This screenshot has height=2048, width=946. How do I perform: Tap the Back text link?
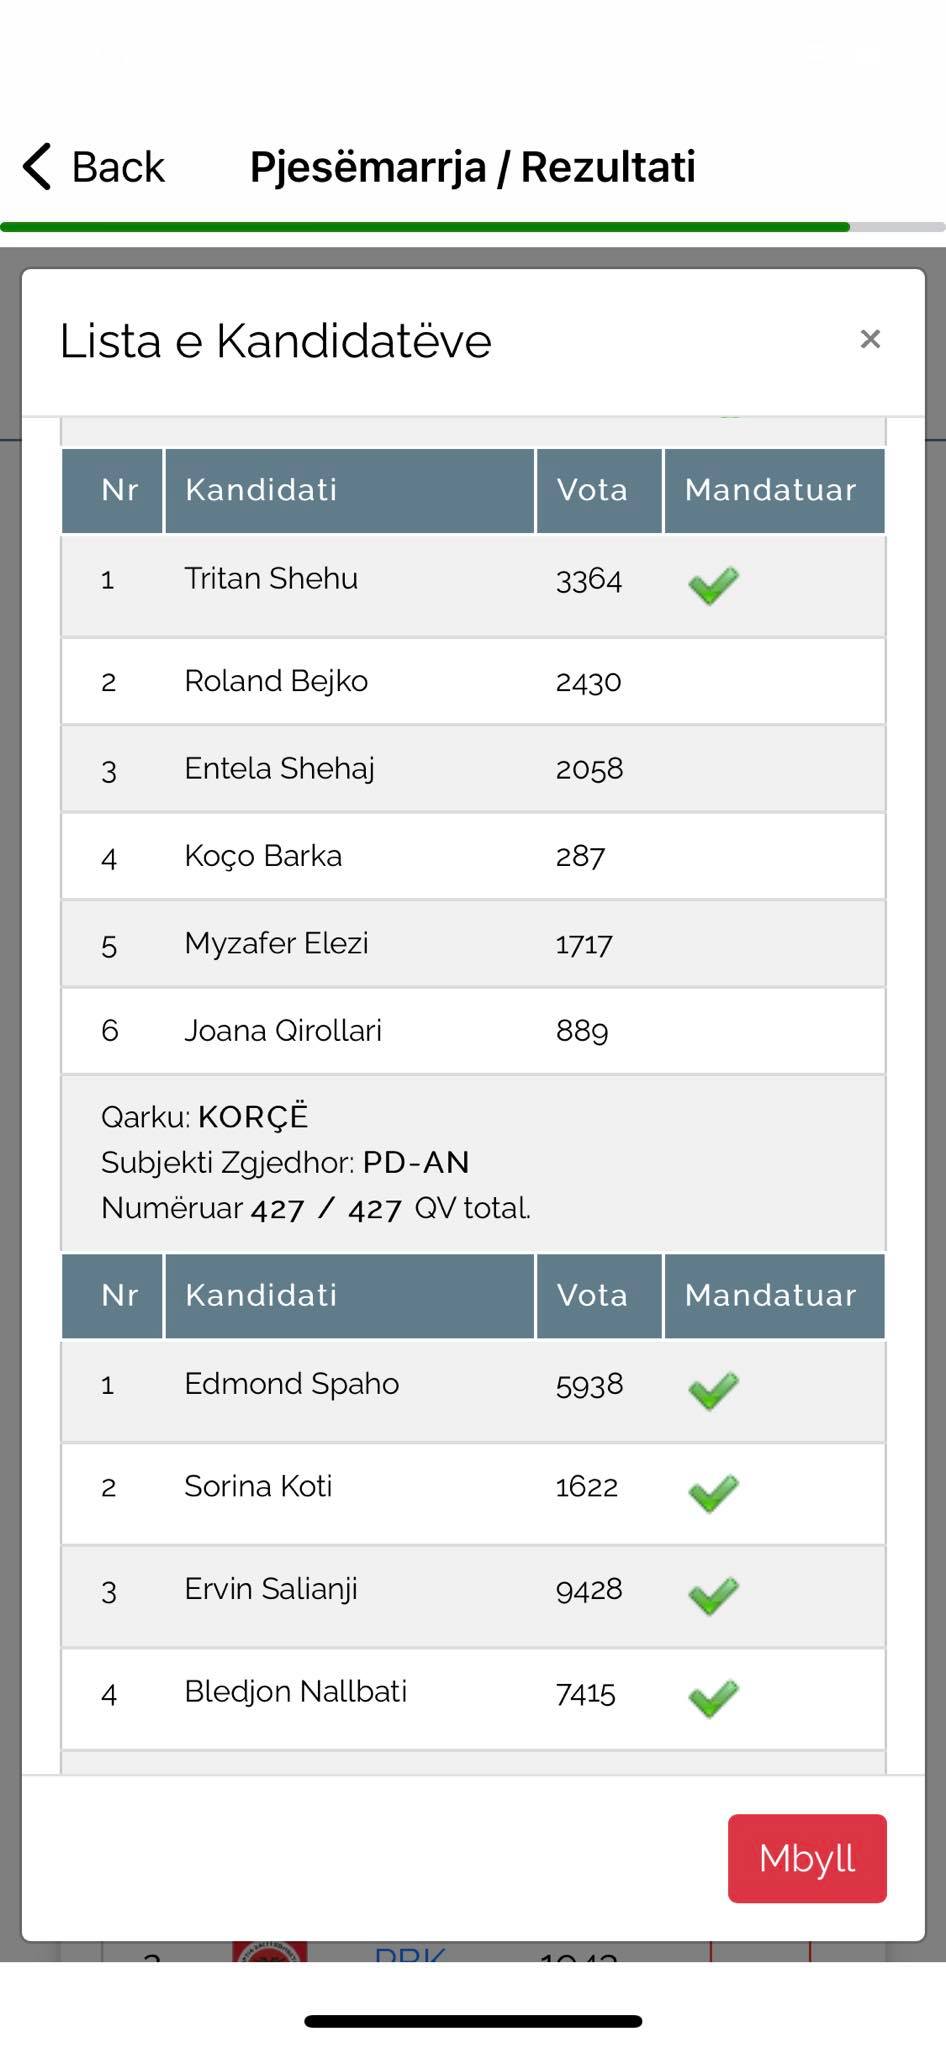point(118,167)
